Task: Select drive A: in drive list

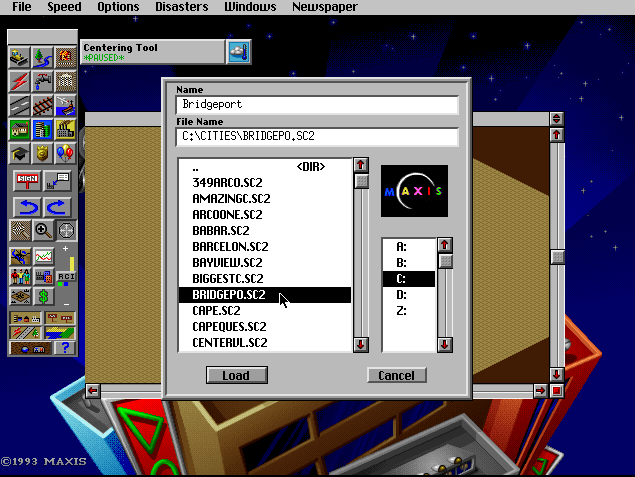Action: (402, 246)
